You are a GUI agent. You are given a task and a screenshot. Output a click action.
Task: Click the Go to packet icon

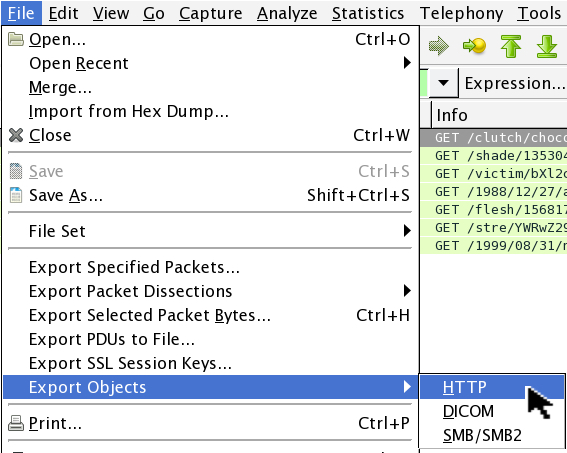(474, 46)
